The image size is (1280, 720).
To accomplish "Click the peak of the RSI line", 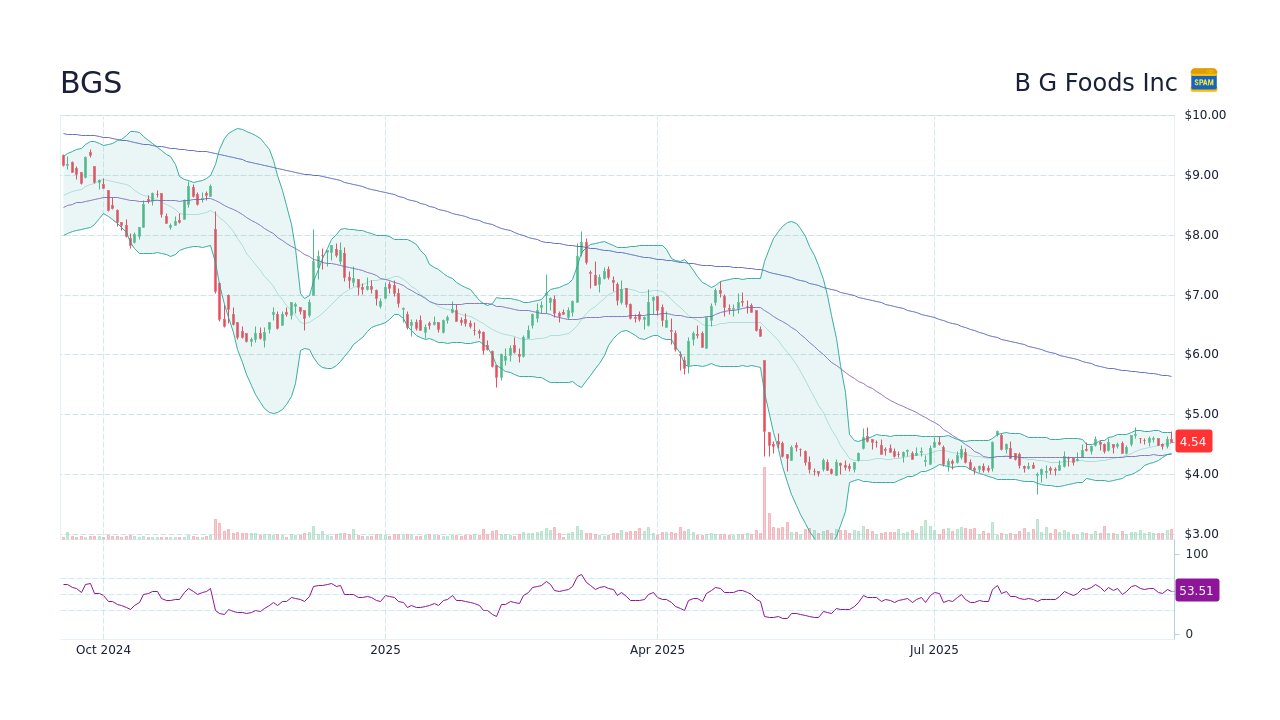I will [580, 574].
